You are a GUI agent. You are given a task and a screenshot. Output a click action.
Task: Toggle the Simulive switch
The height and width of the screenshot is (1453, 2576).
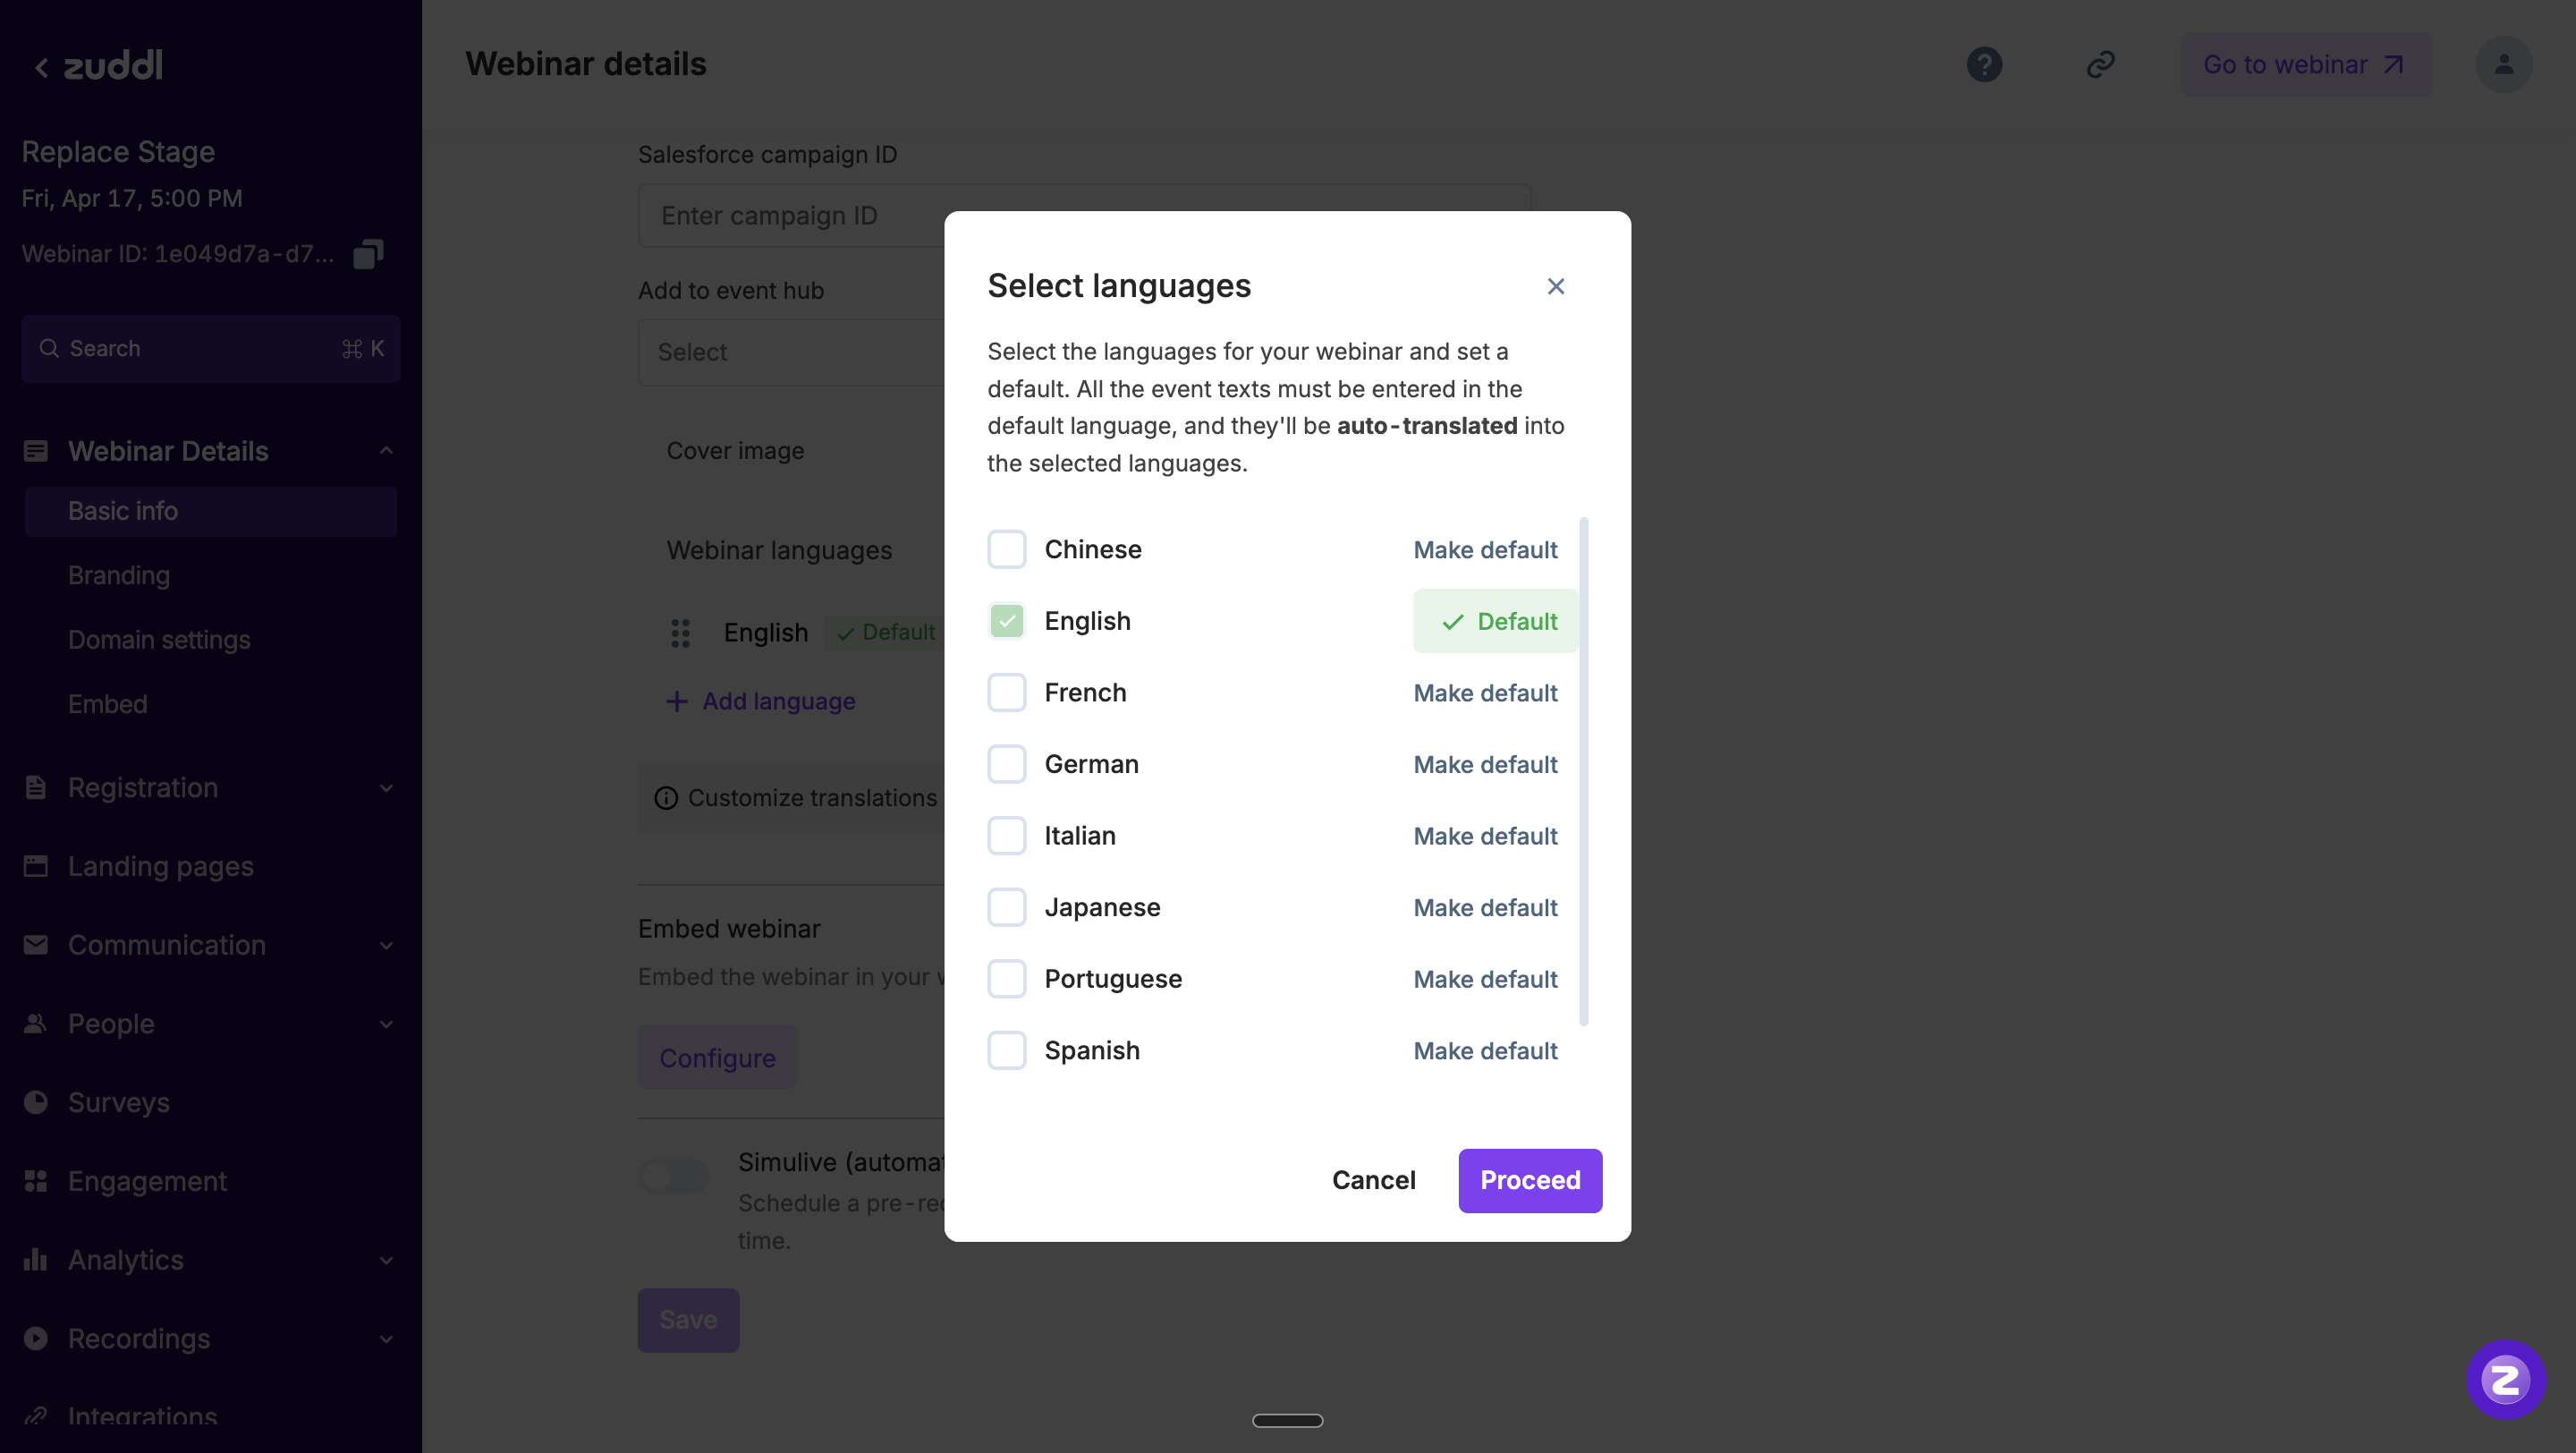[673, 1177]
